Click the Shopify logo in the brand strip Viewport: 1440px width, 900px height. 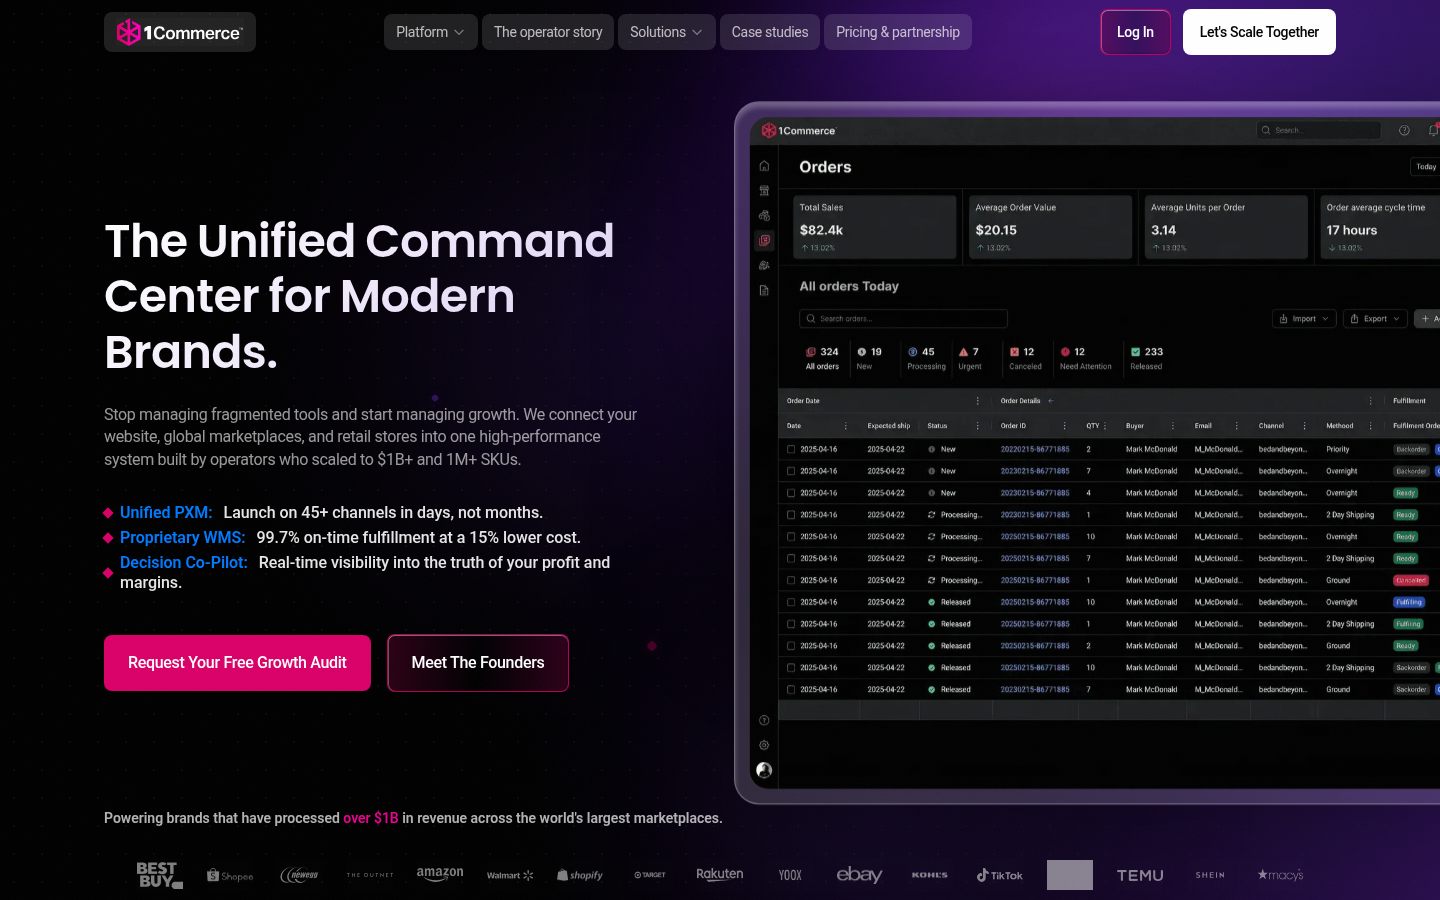click(x=580, y=875)
